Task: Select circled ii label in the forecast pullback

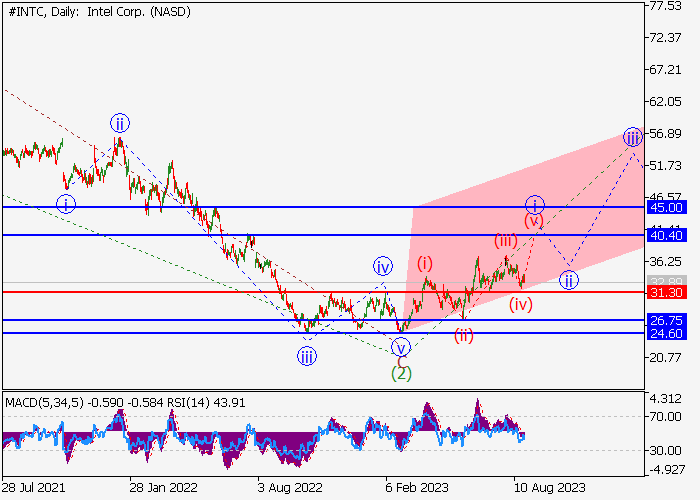Action: (569, 281)
